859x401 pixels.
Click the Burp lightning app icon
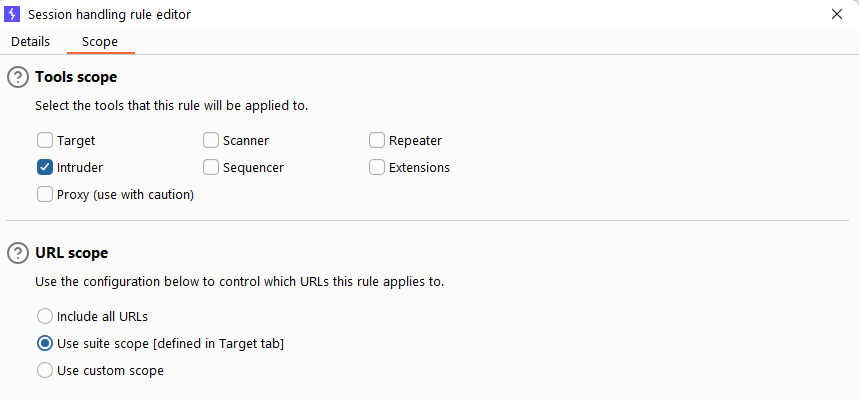pyautogui.click(x=12, y=14)
